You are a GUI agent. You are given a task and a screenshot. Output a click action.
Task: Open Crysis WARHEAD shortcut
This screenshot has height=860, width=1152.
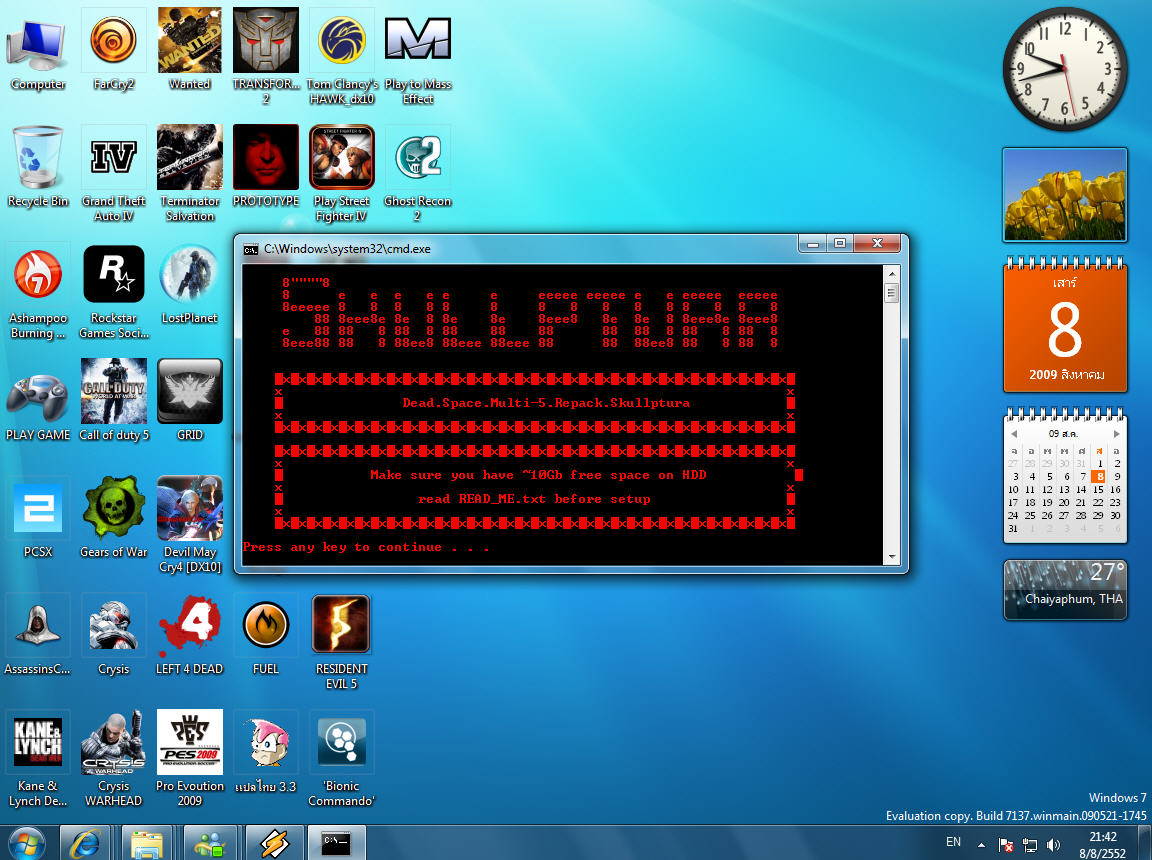point(113,759)
